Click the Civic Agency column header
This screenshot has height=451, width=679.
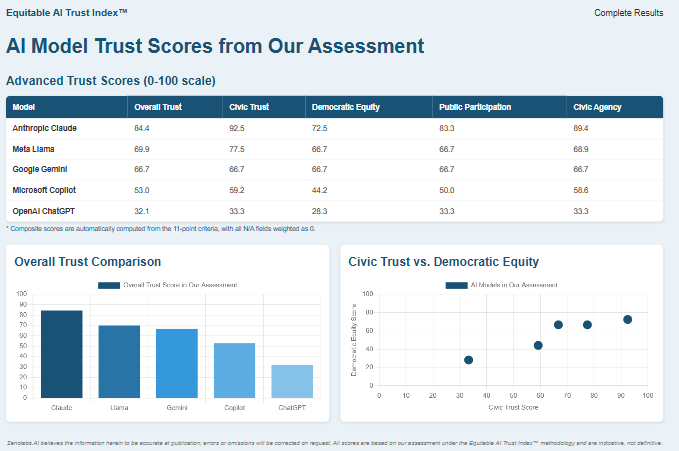coord(597,107)
